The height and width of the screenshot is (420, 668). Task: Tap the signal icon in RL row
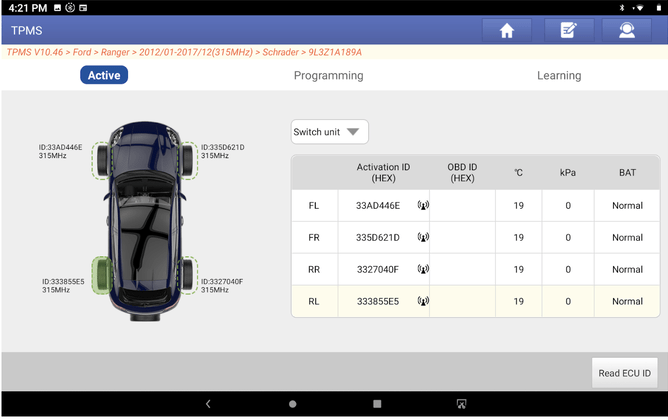click(x=423, y=301)
